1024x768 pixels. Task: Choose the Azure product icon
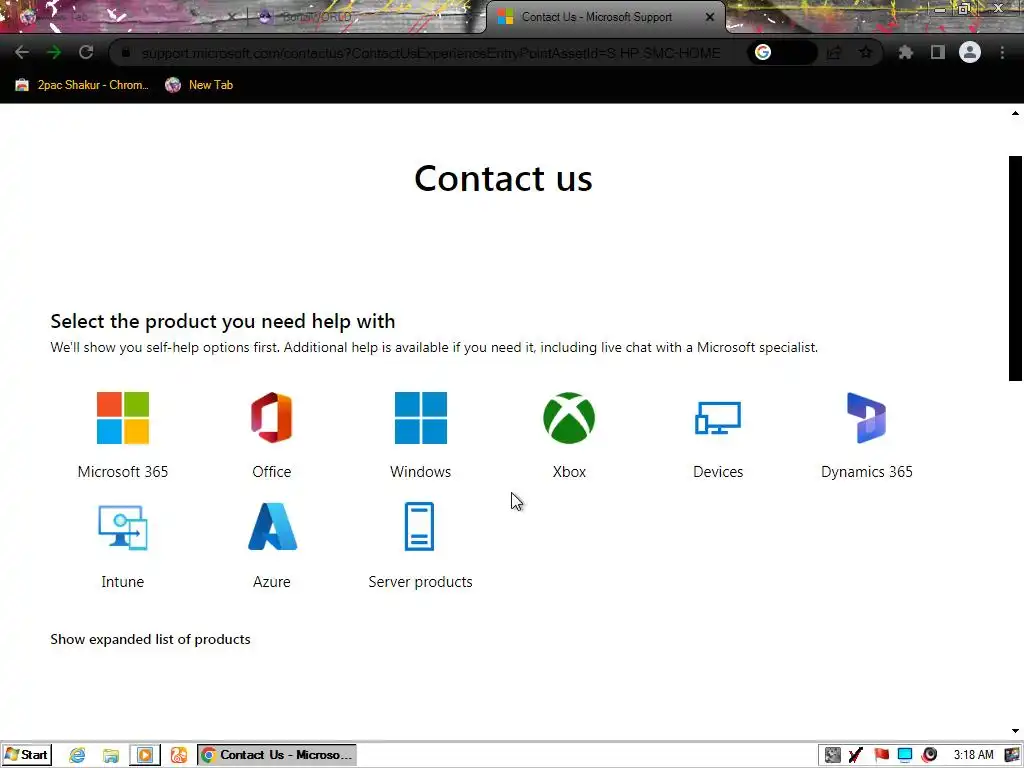[x=272, y=526]
